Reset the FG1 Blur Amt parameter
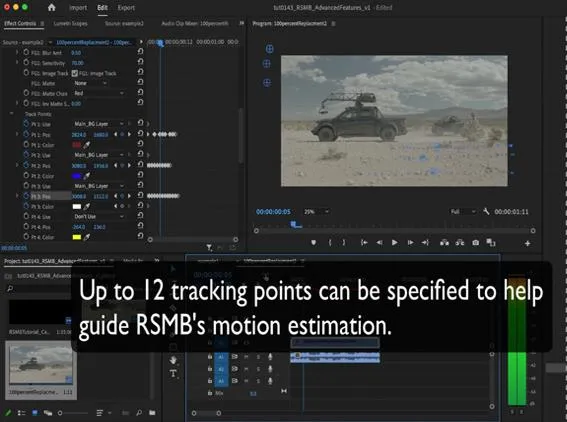567x422 pixels. coord(141,52)
